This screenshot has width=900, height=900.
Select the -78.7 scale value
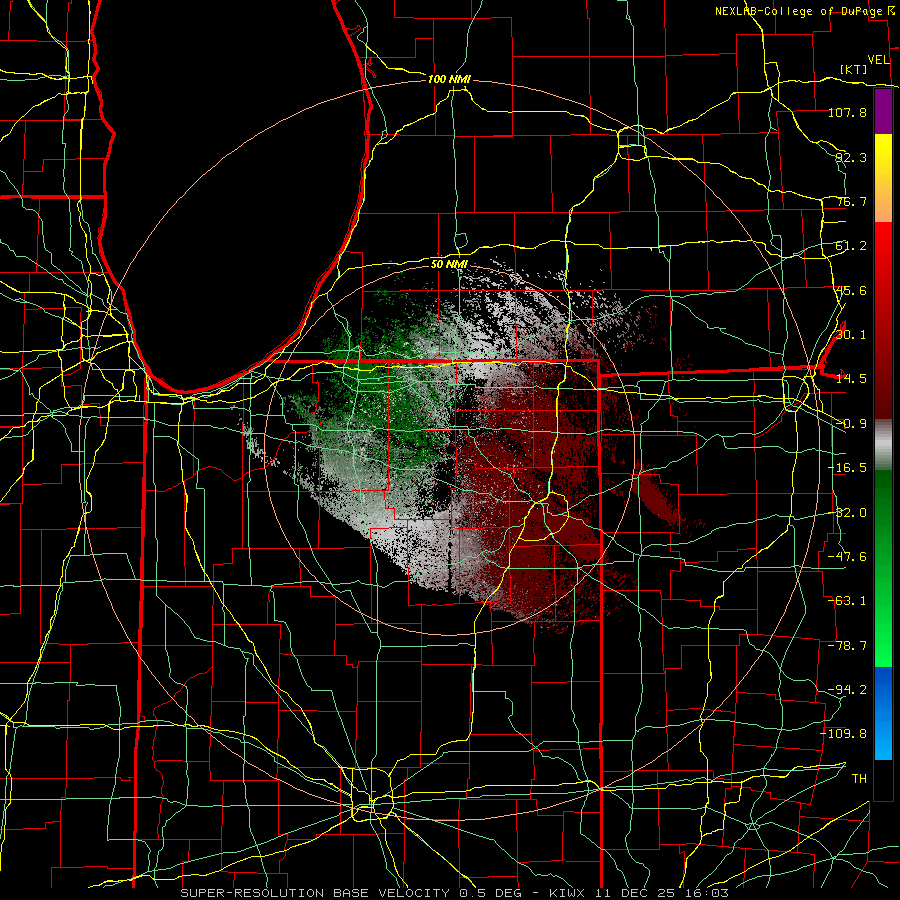tap(847, 646)
